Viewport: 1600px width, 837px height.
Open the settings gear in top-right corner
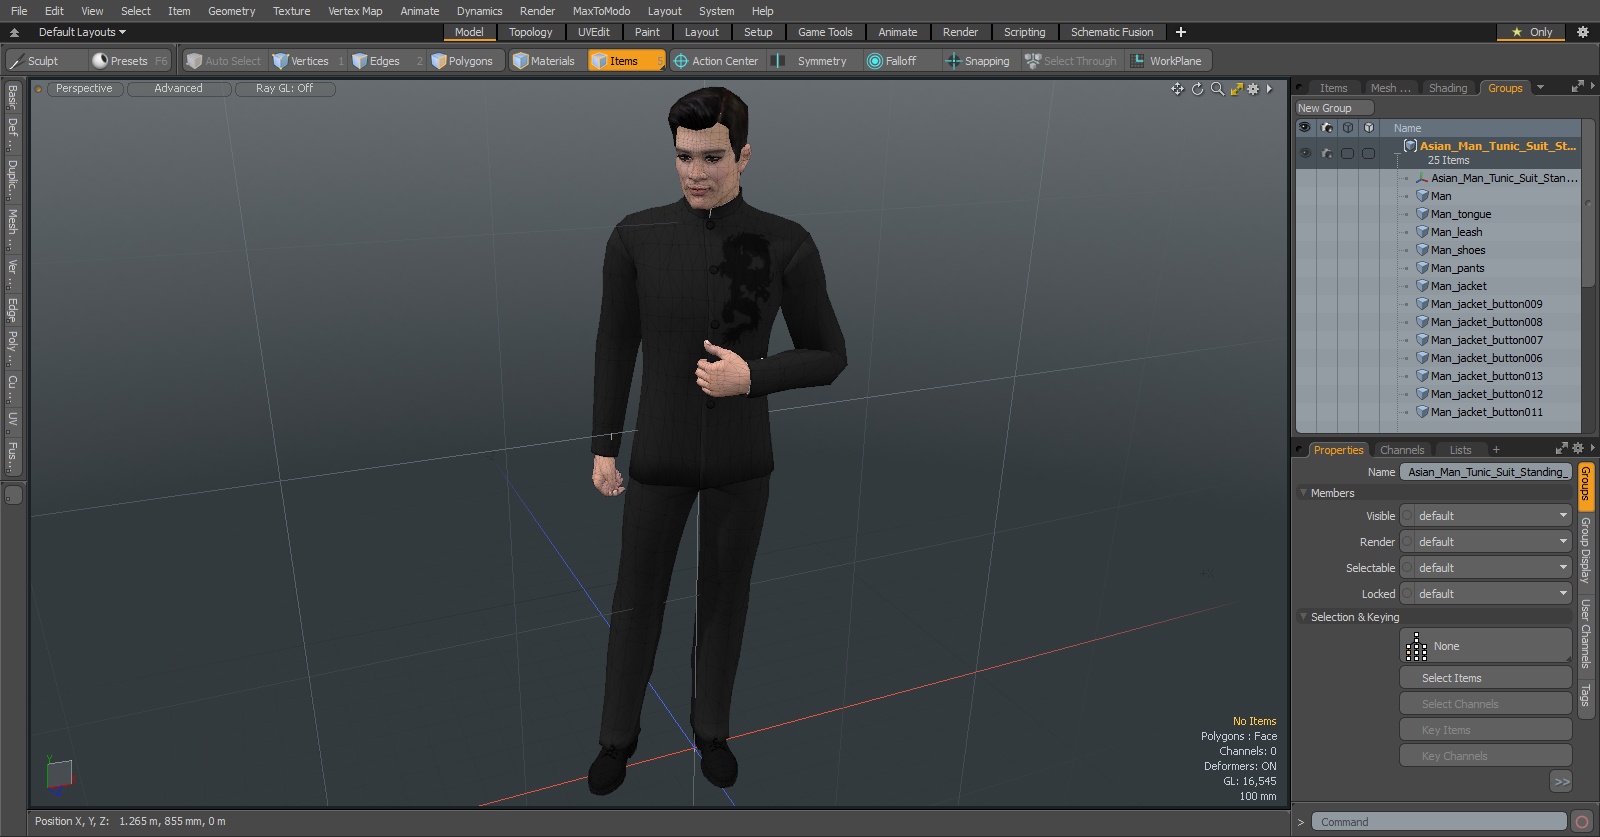tap(1582, 32)
